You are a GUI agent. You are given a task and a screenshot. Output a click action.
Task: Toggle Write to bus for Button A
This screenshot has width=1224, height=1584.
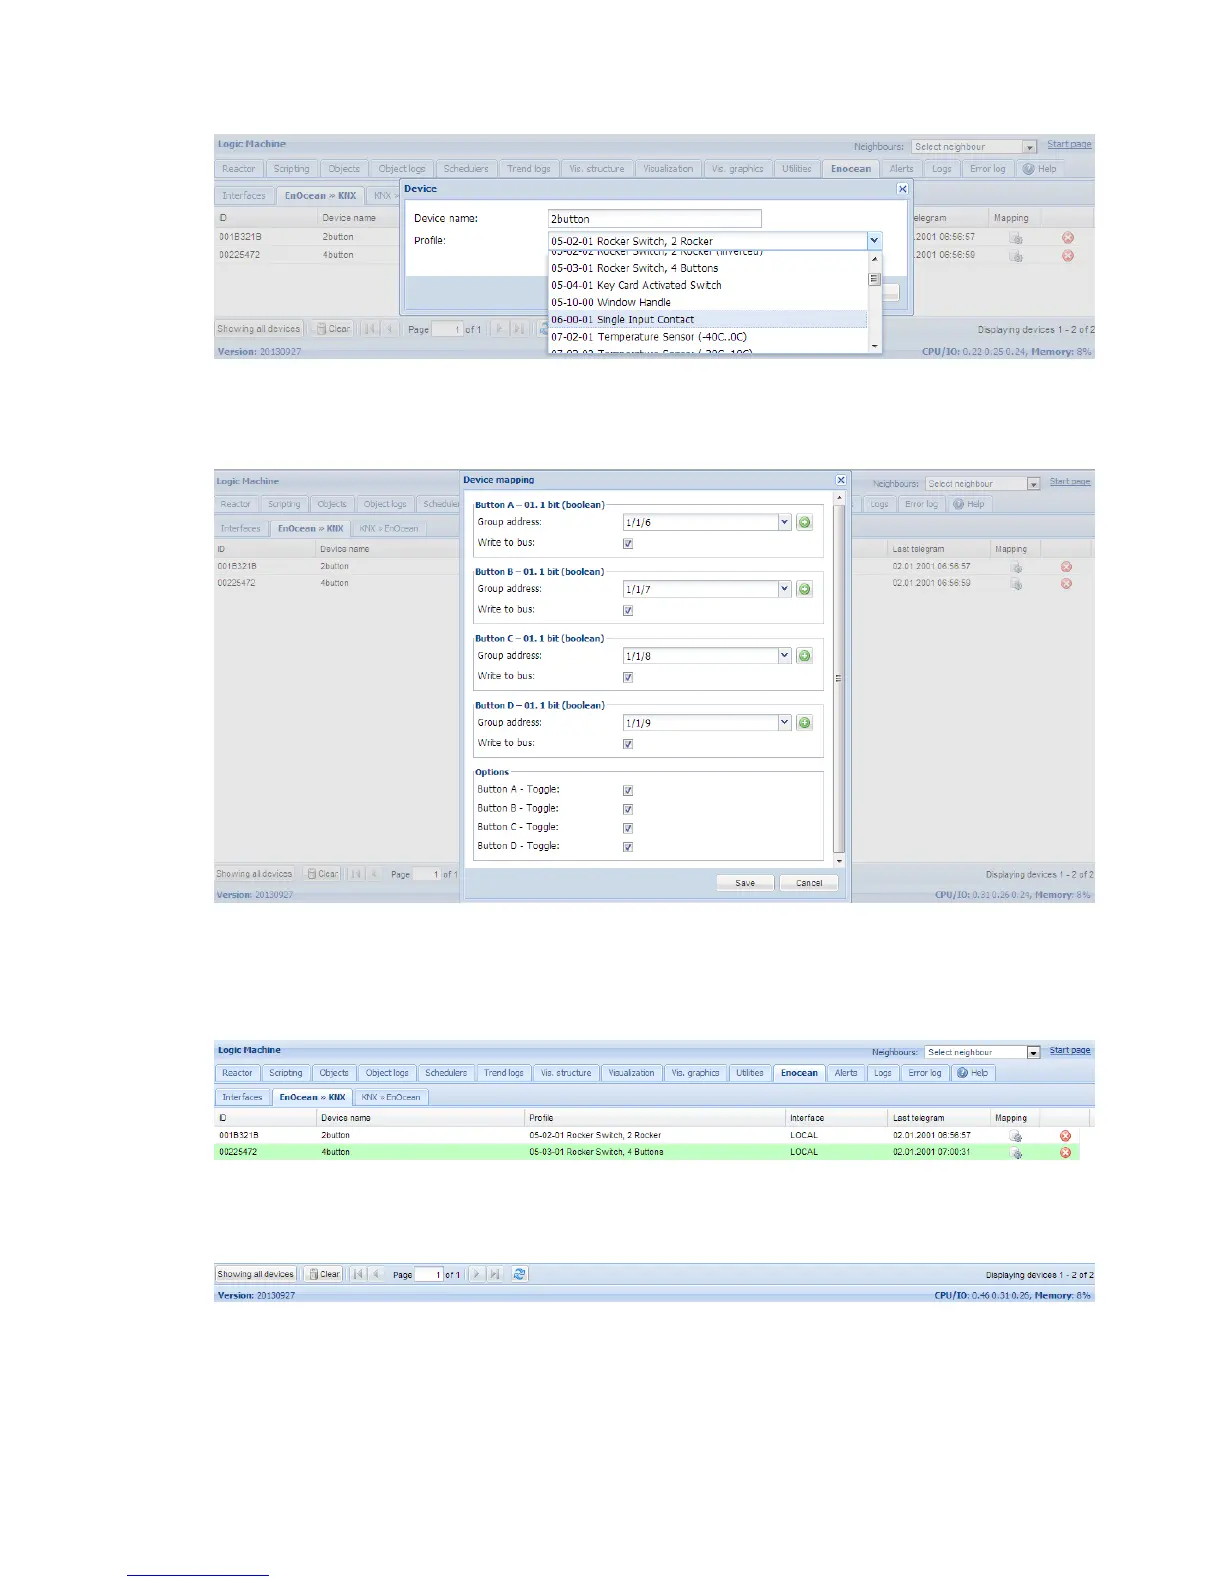pyautogui.click(x=628, y=544)
